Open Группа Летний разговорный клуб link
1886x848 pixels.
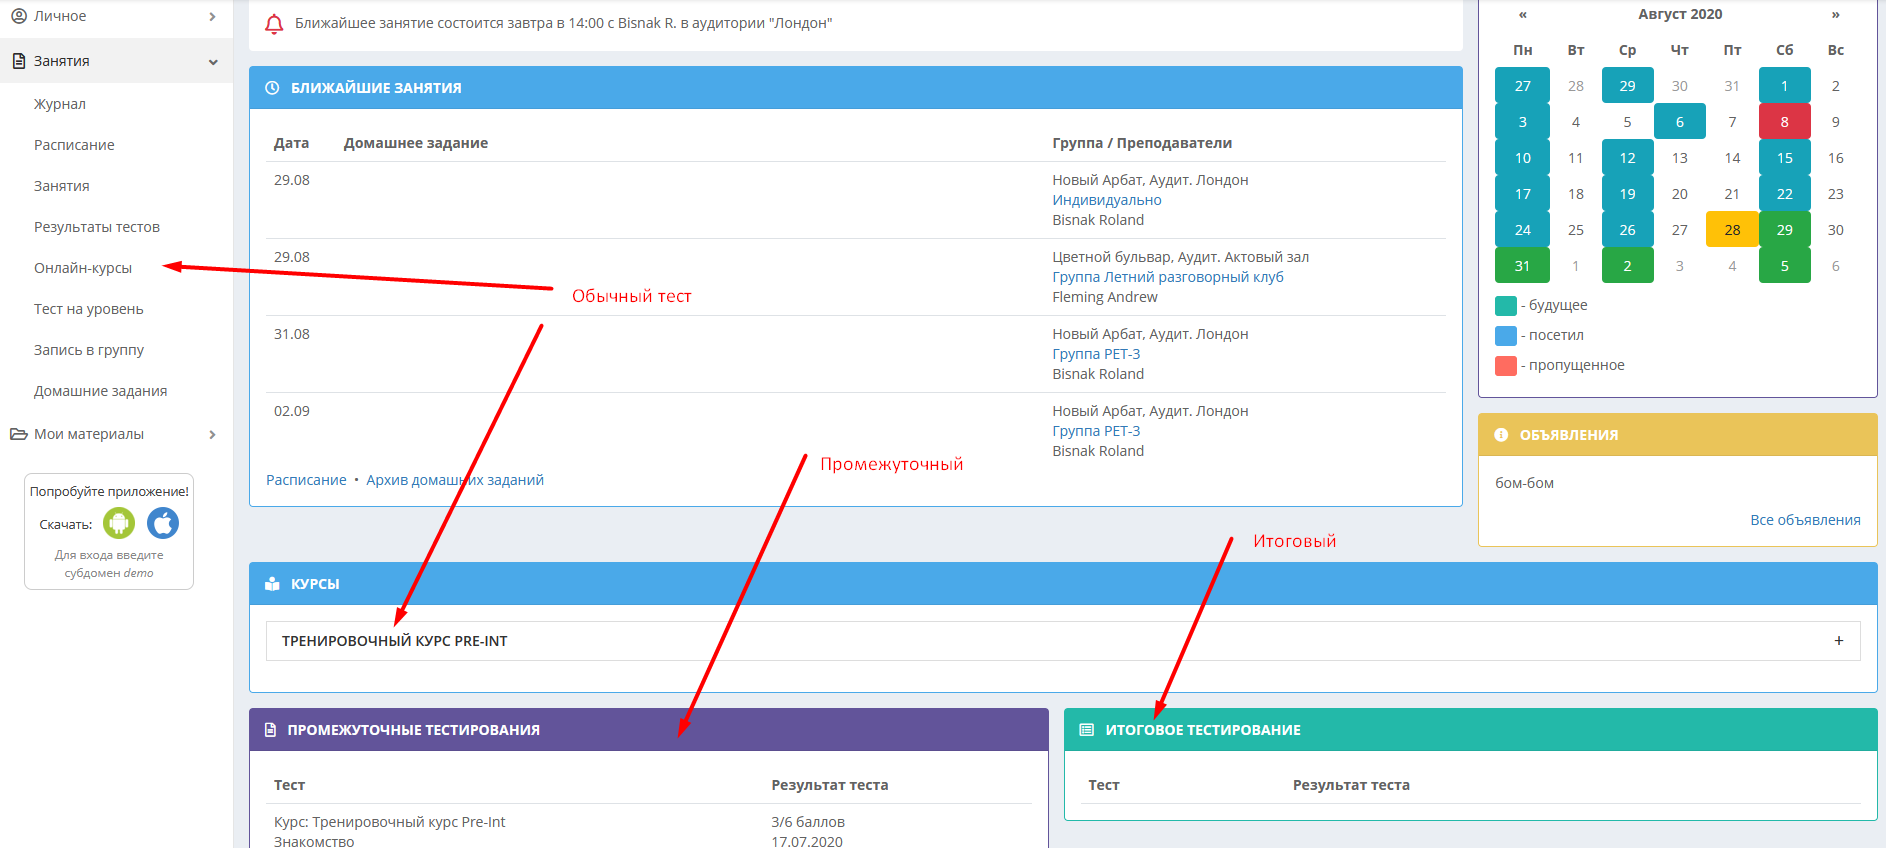coord(1168,277)
